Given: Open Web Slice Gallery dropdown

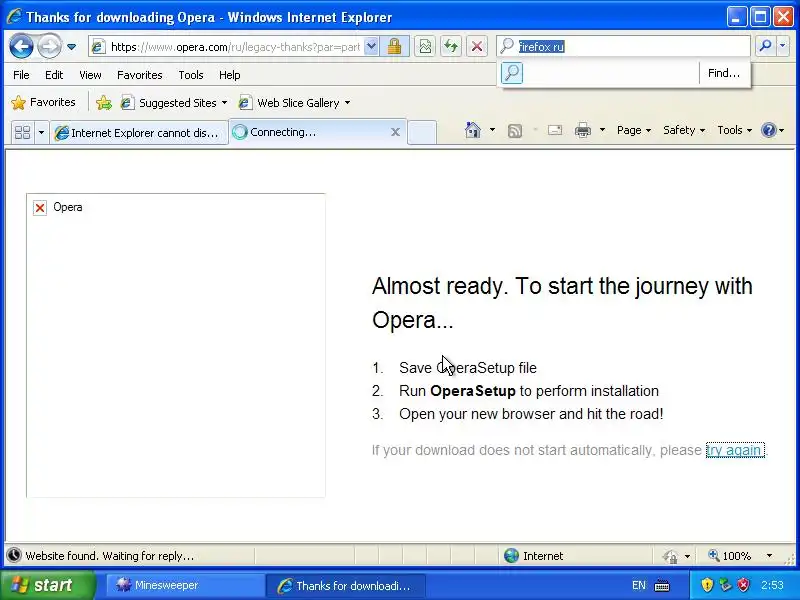Looking at the screenshot, I should click(x=294, y=103).
